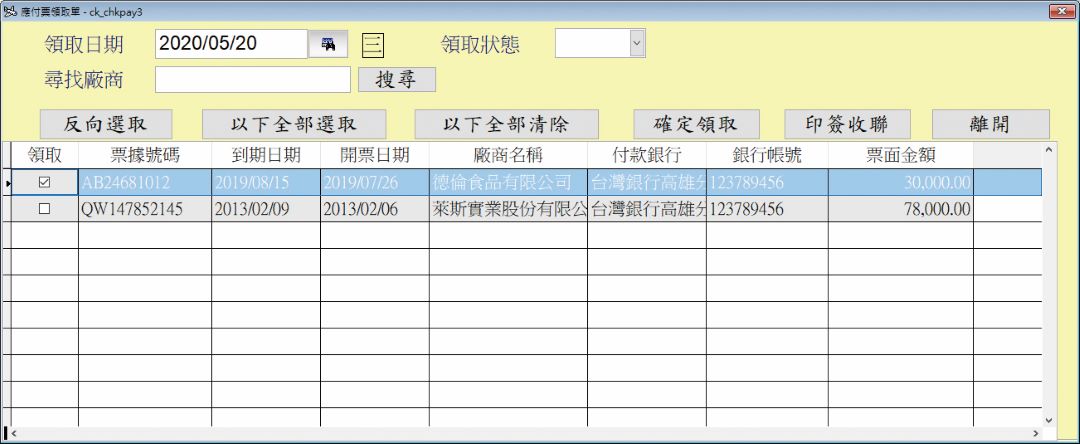
Task: Select cell AB24681012
Action: [x=145, y=182]
